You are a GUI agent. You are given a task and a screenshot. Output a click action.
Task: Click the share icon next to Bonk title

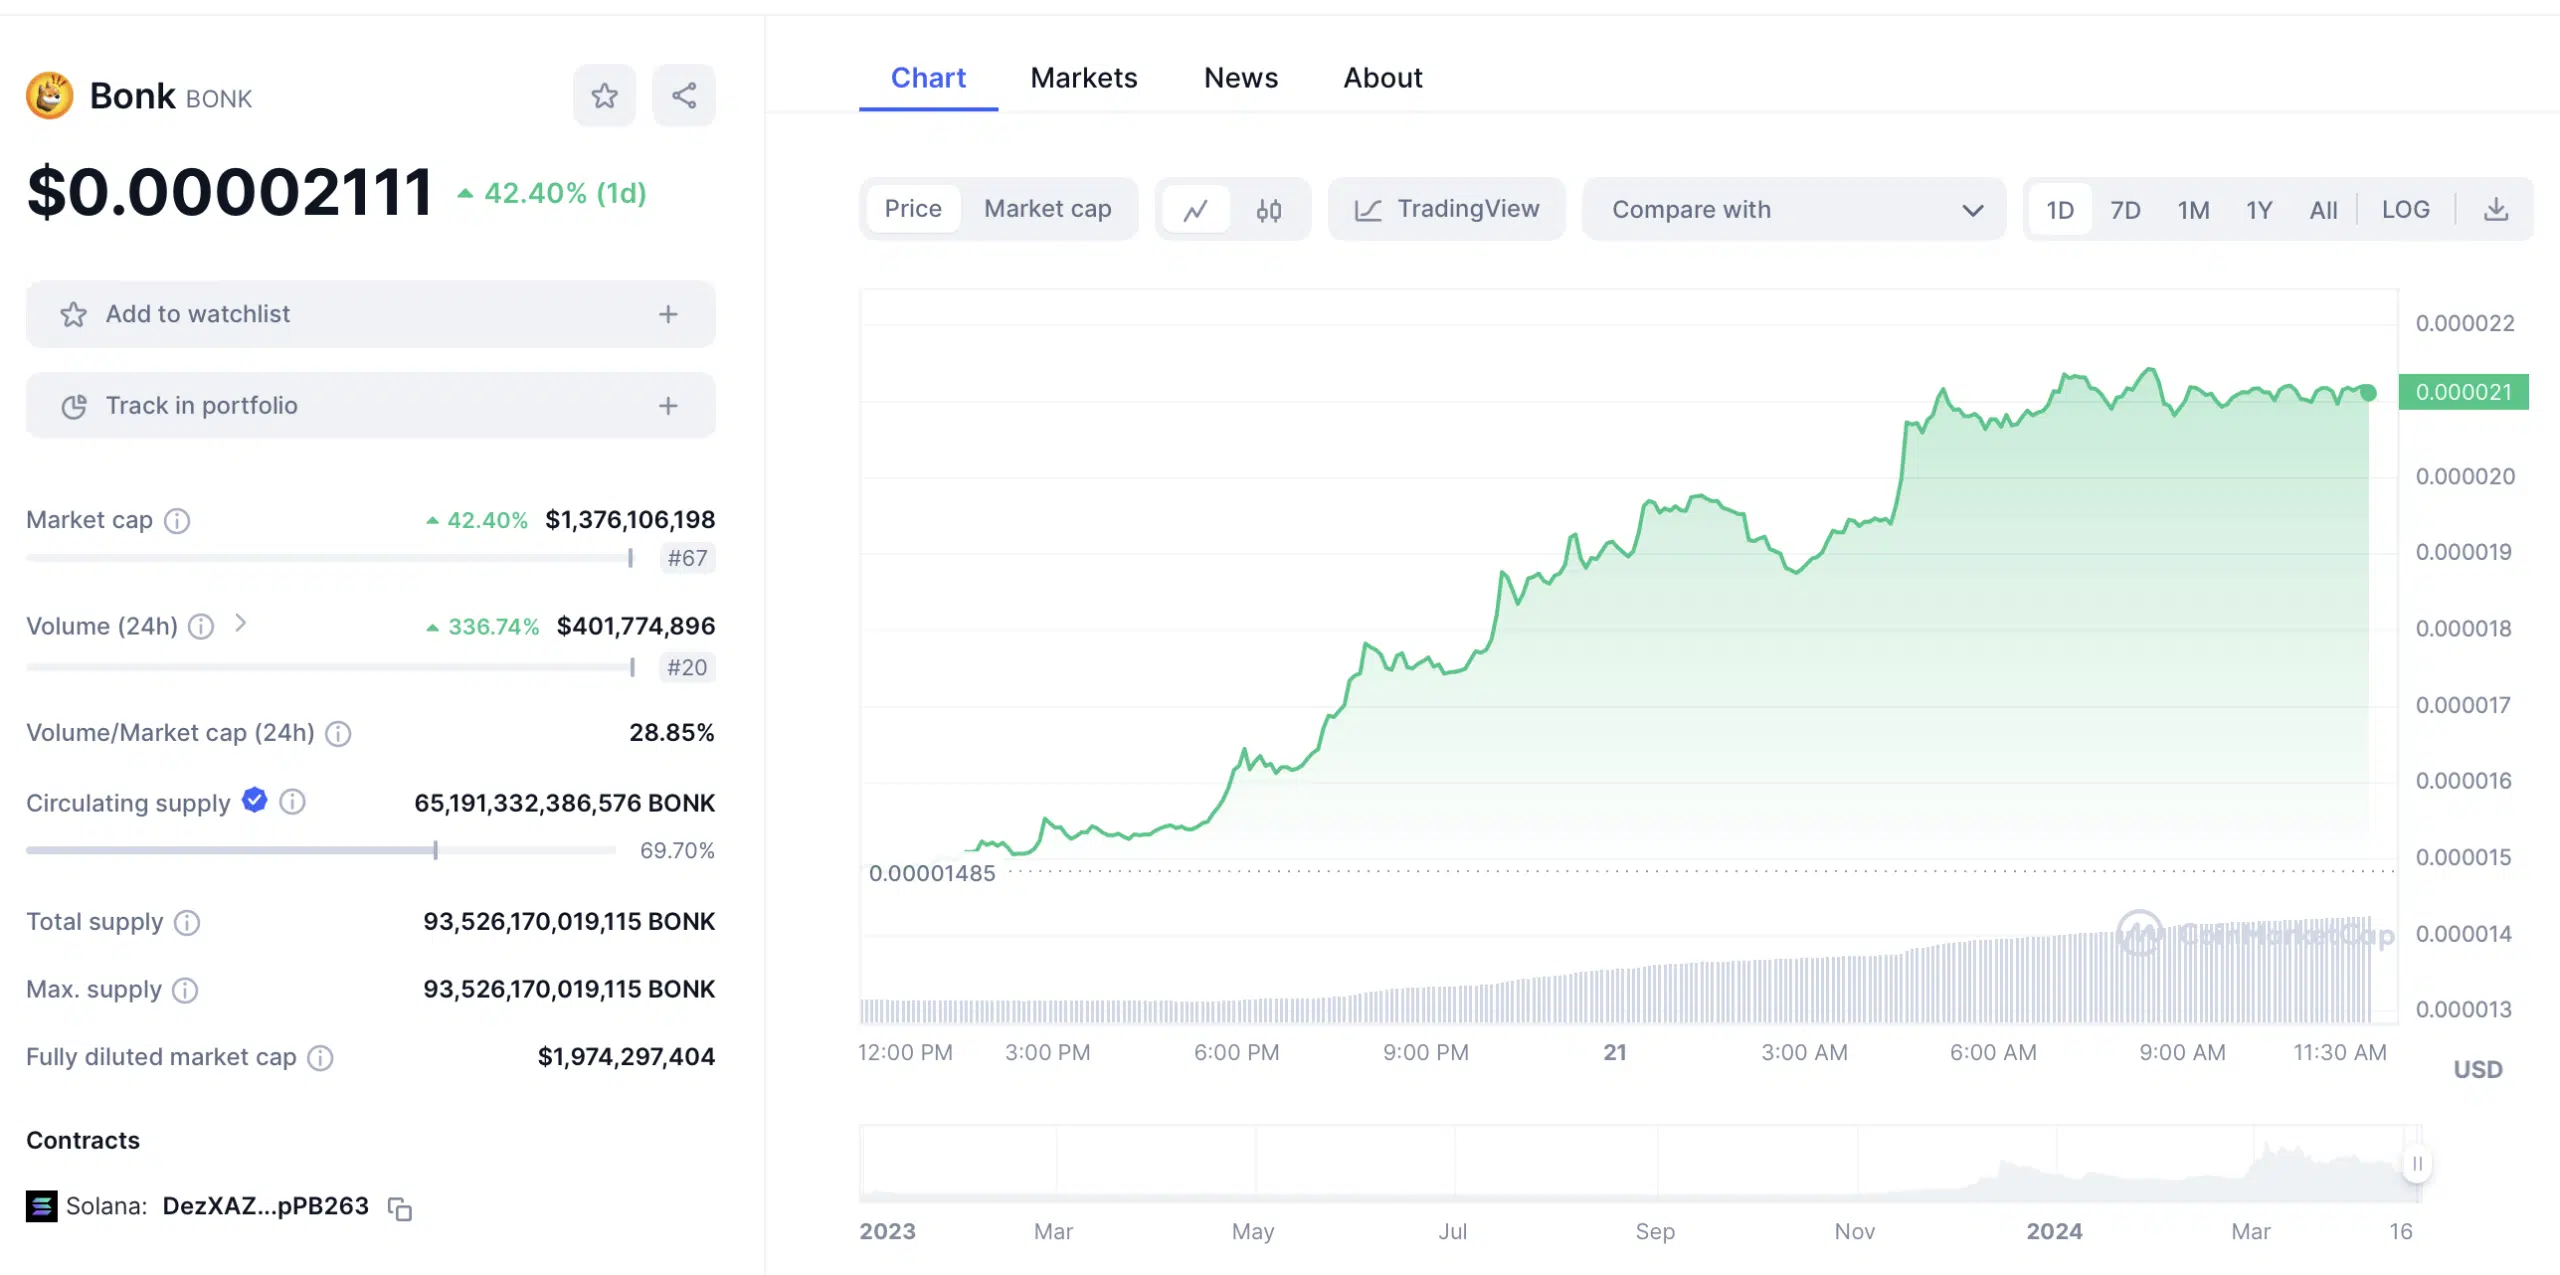click(x=684, y=96)
